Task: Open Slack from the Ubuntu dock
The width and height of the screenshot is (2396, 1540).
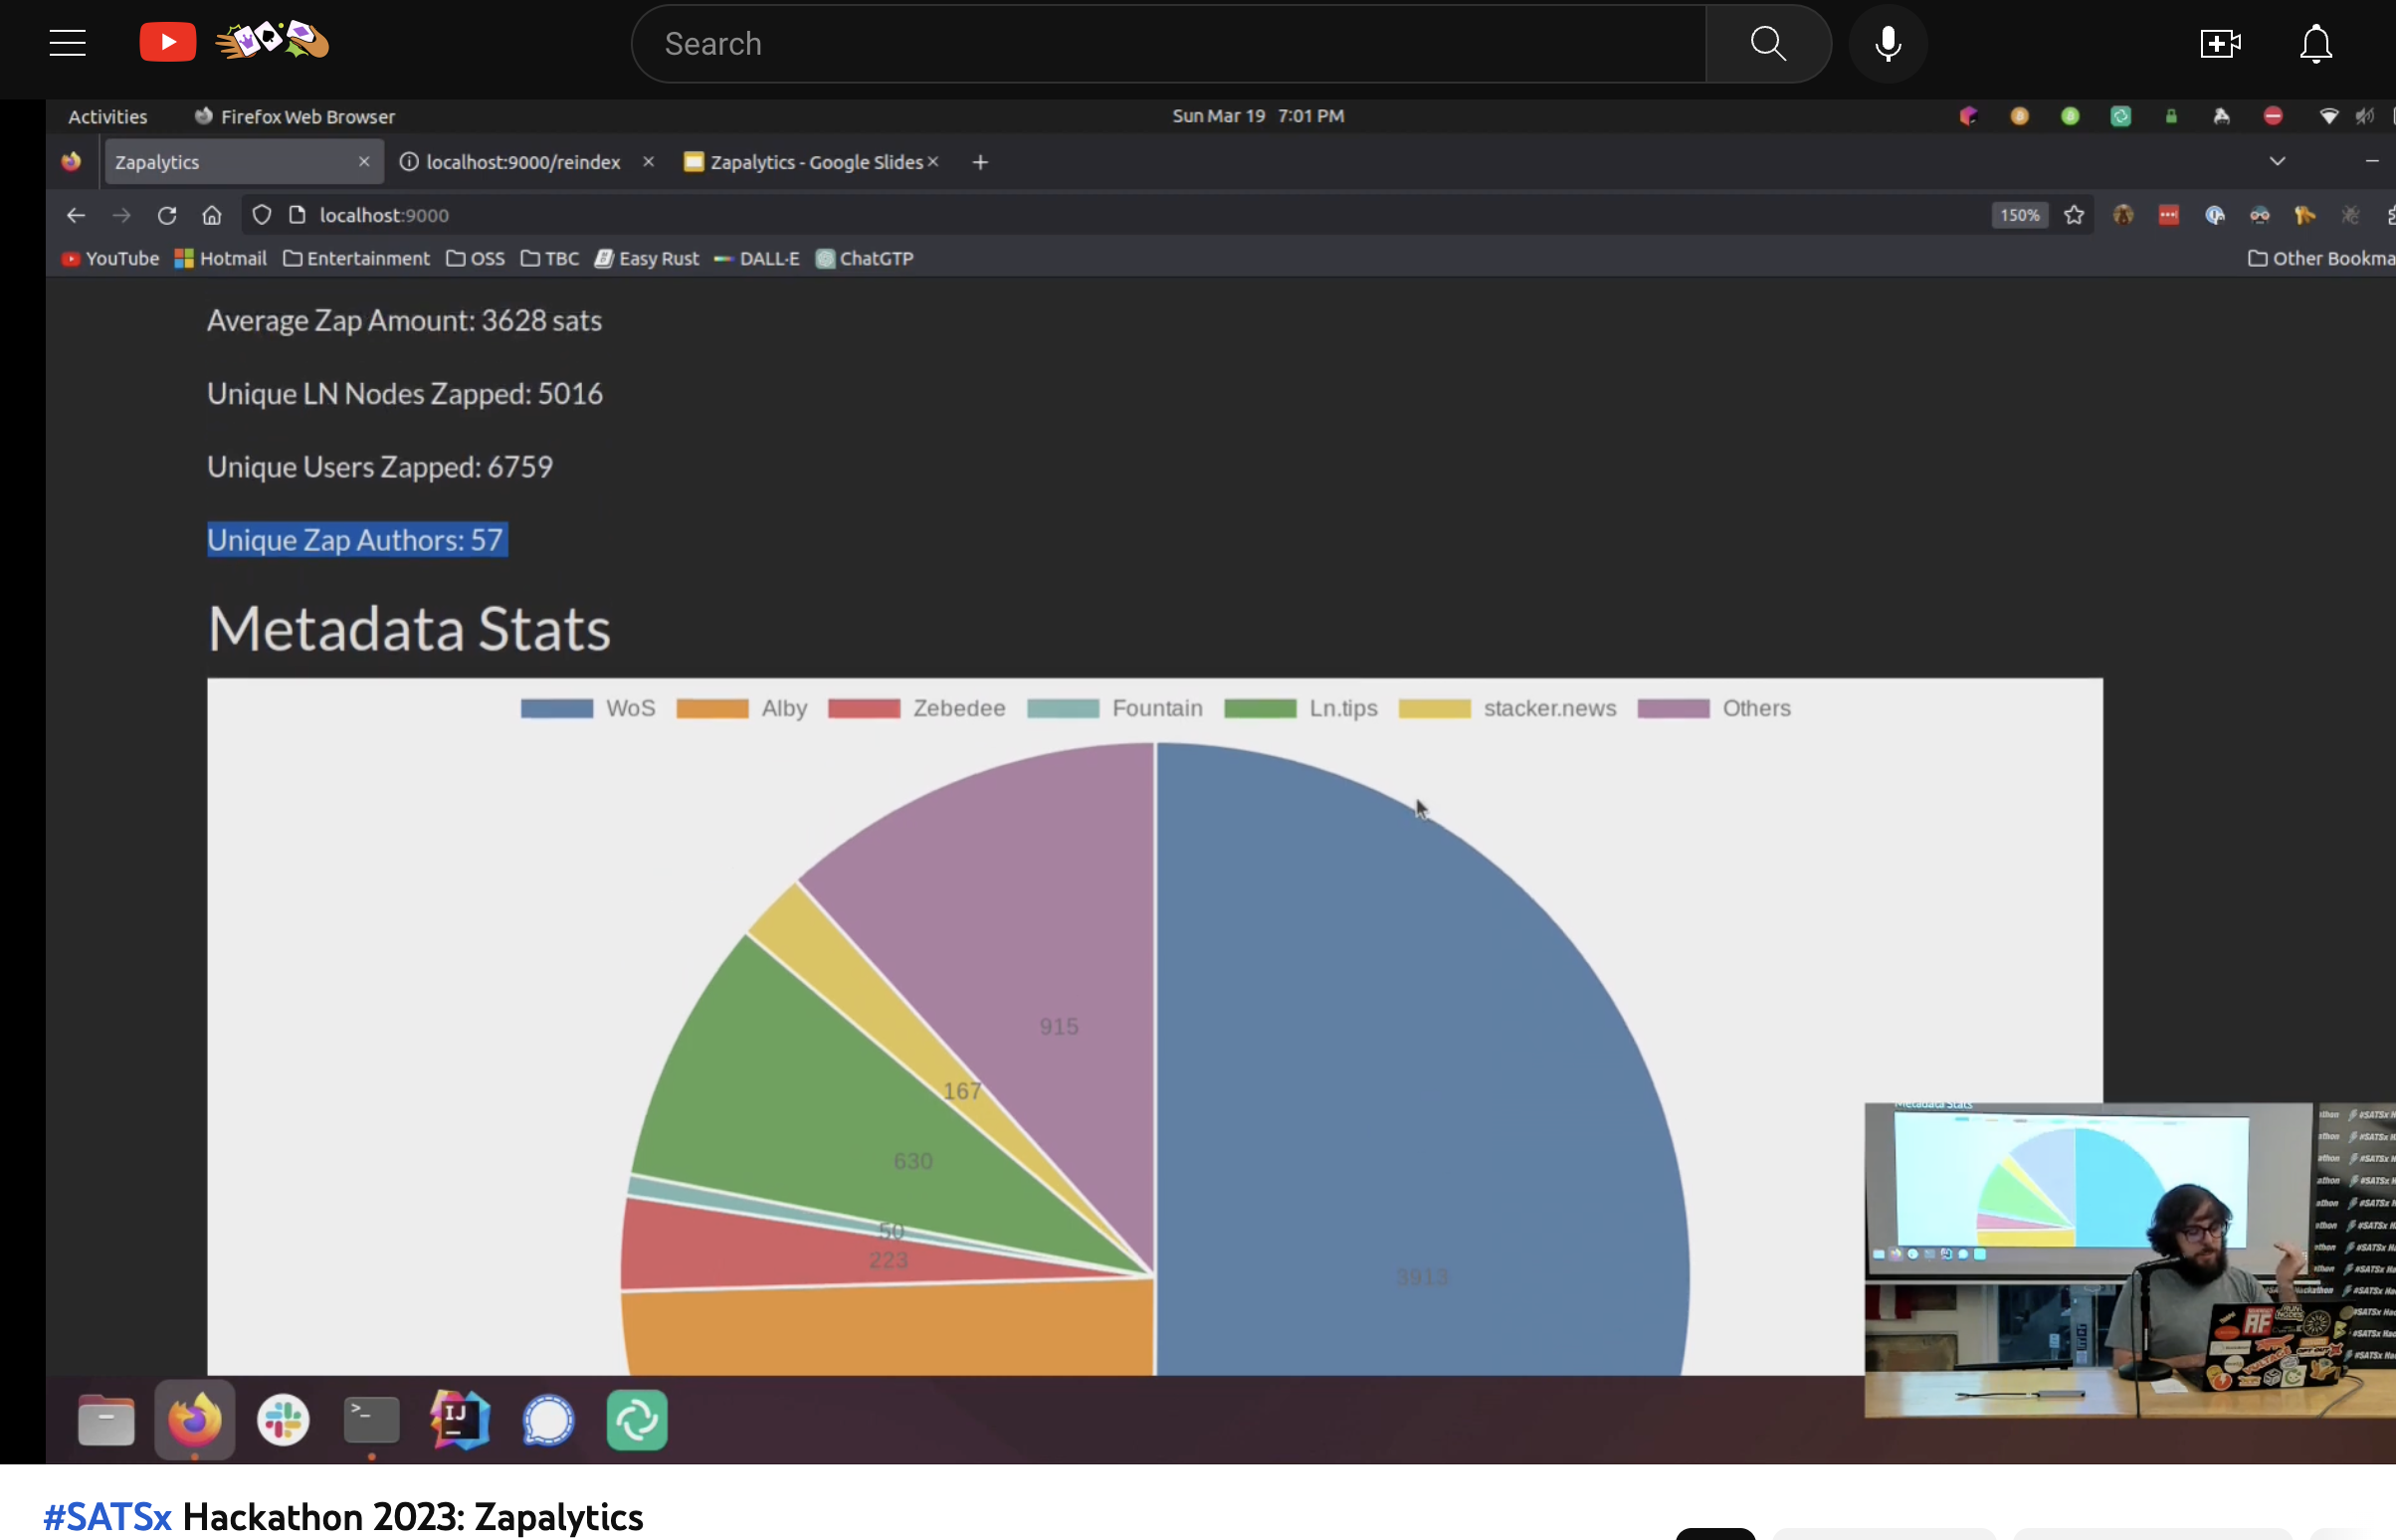Action: [283, 1419]
